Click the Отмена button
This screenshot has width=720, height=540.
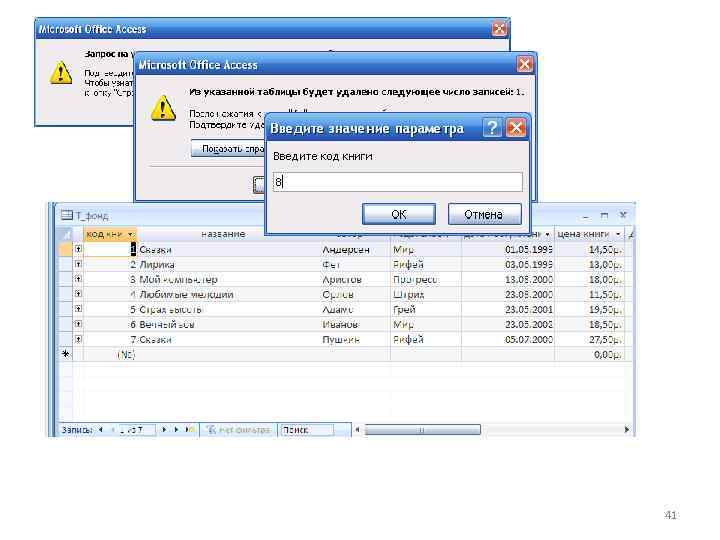[484, 214]
